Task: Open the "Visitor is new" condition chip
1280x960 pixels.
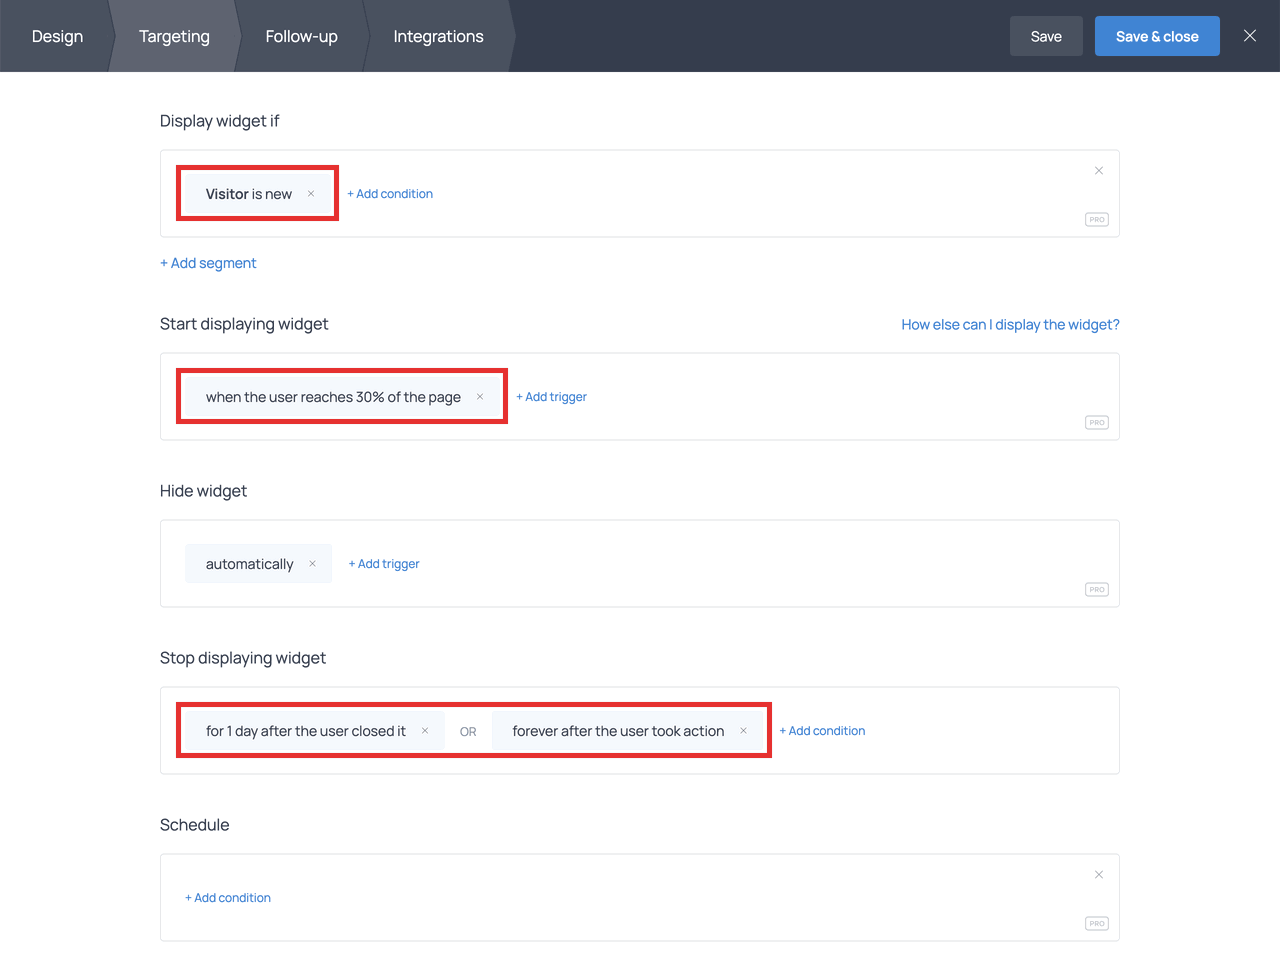Action: pyautogui.click(x=249, y=193)
